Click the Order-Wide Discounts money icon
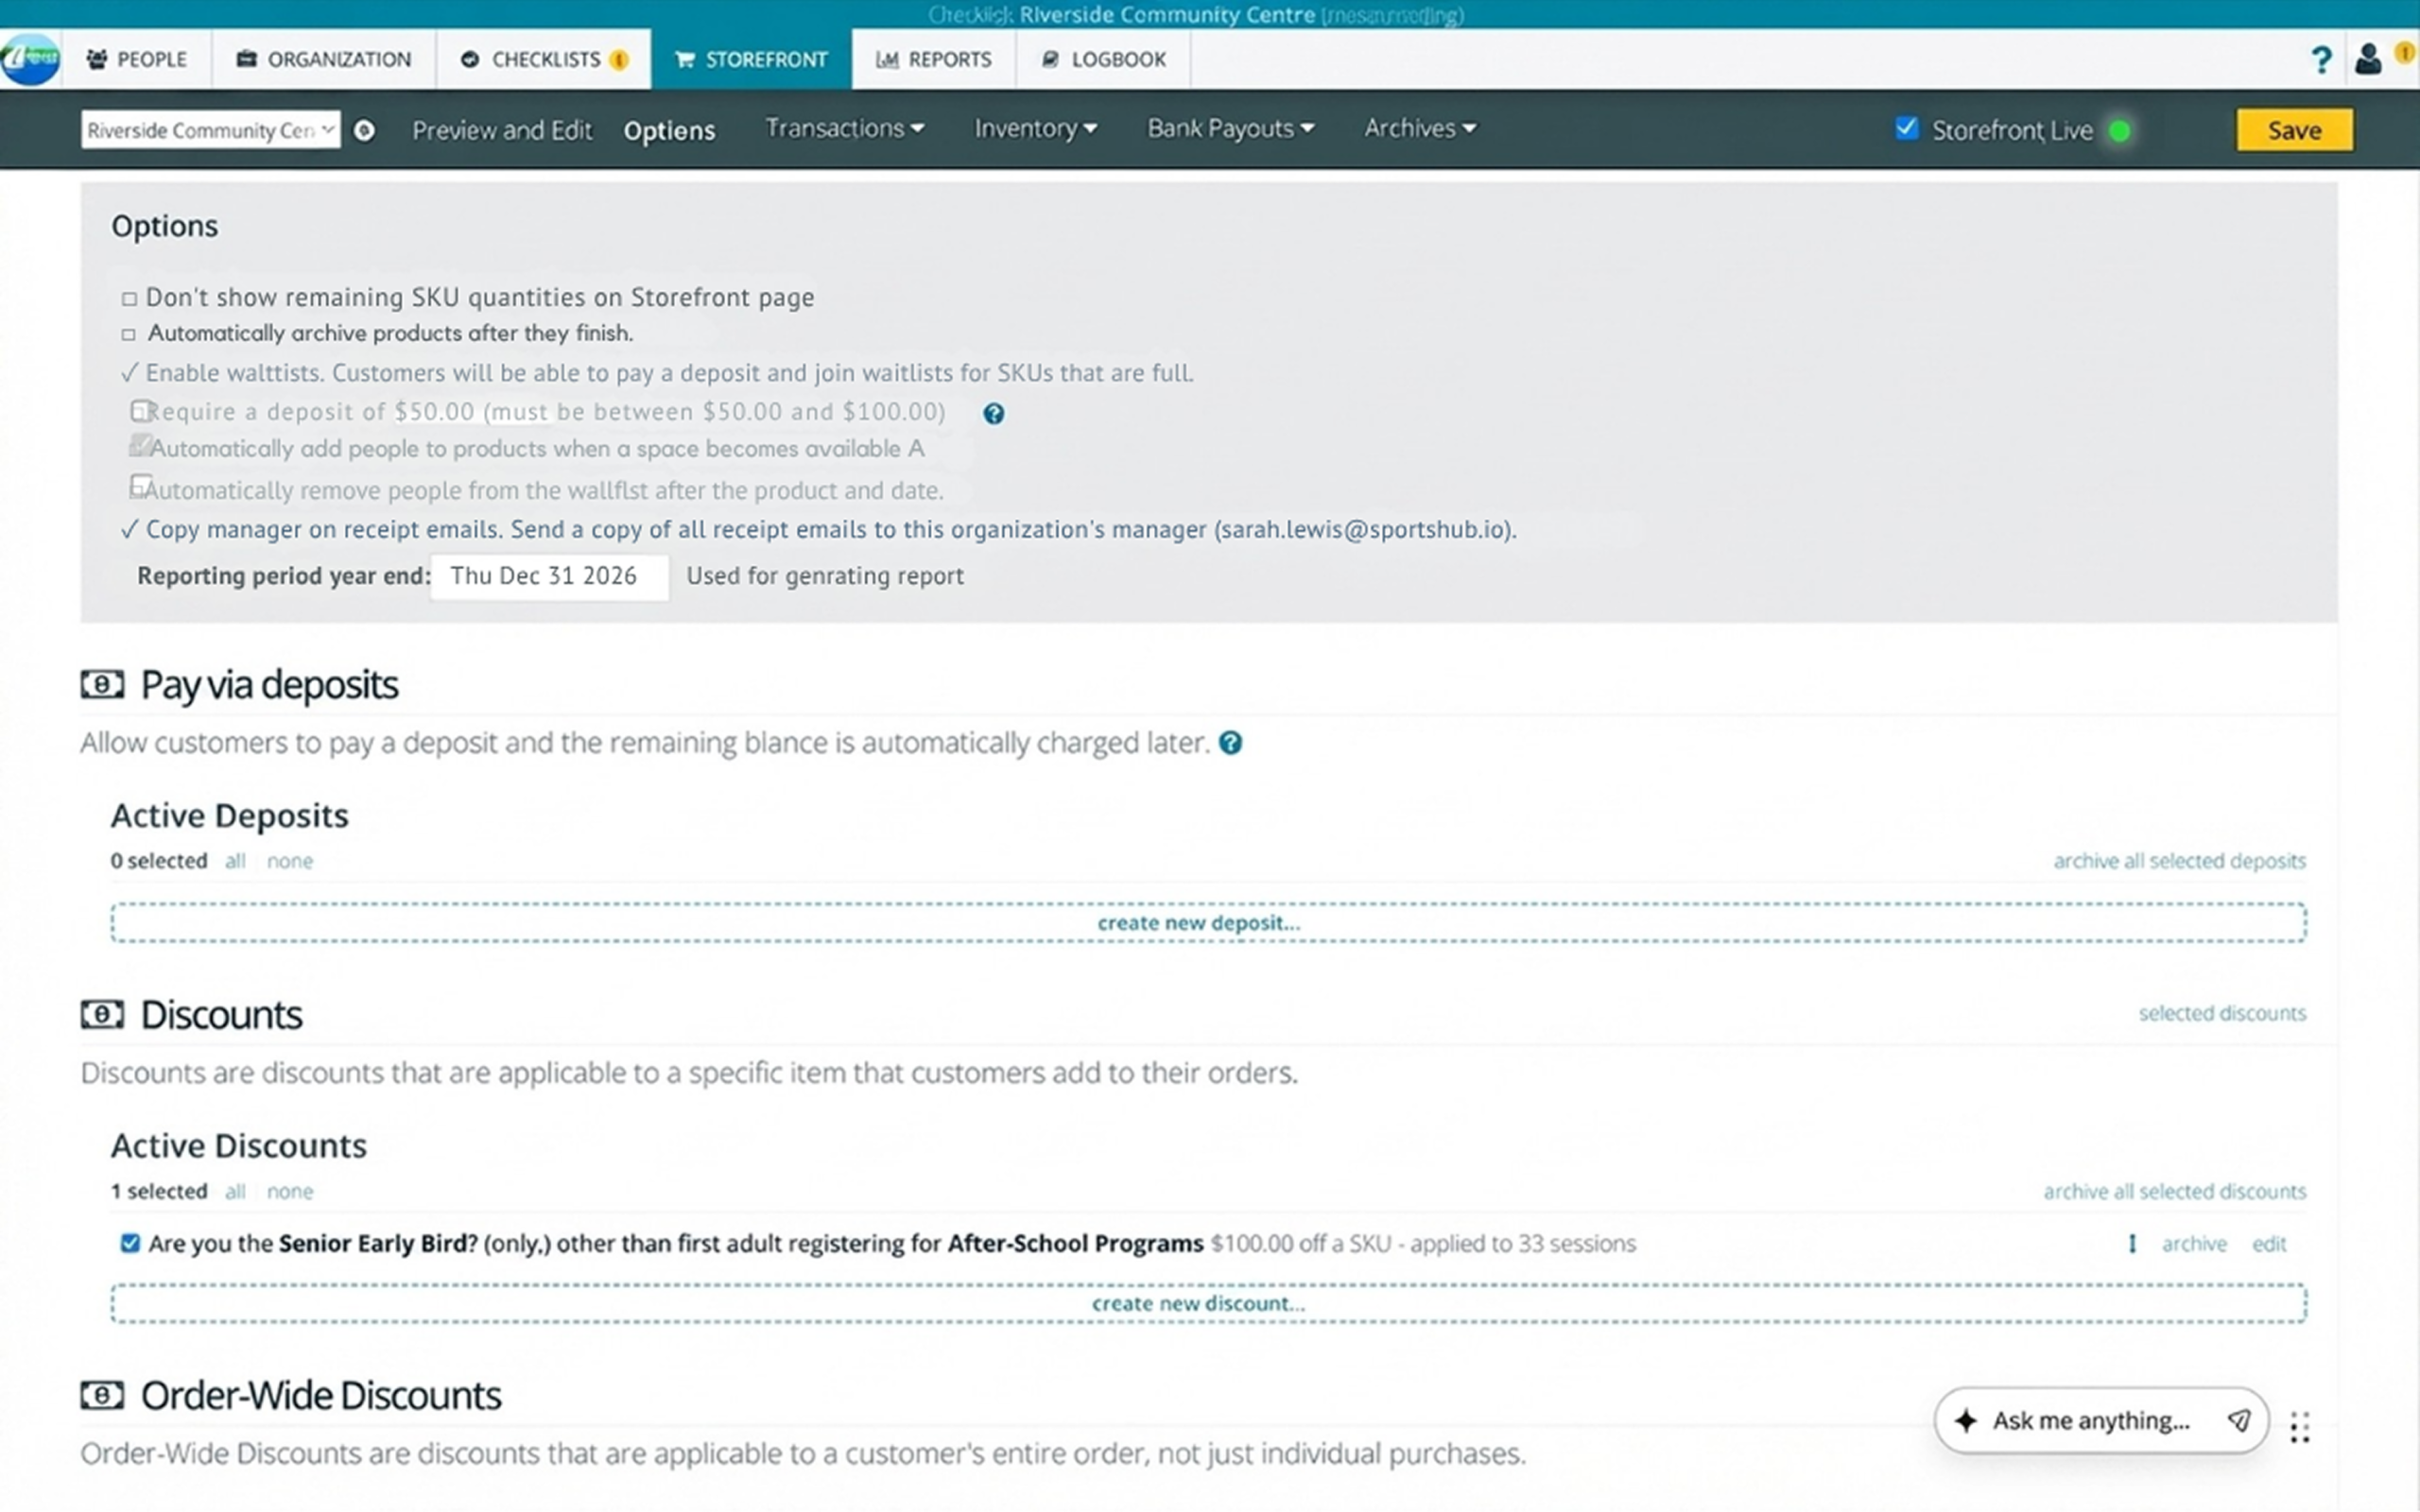The height and width of the screenshot is (1512, 2420). (102, 1395)
